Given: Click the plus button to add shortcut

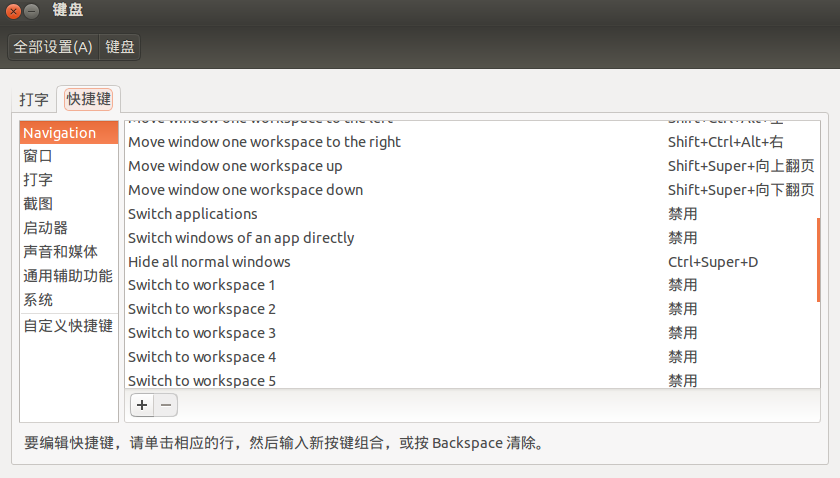Looking at the screenshot, I should click(x=142, y=405).
